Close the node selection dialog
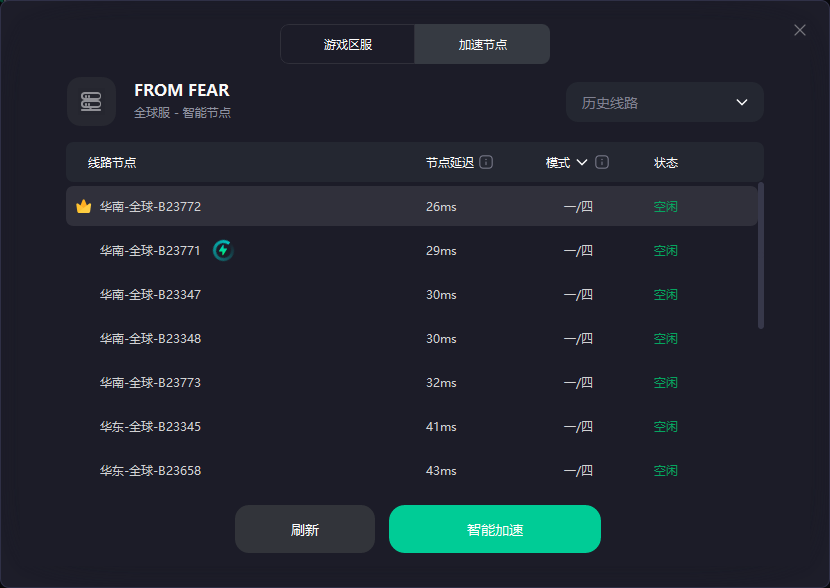This screenshot has width=830, height=588. pyautogui.click(x=800, y=30)
